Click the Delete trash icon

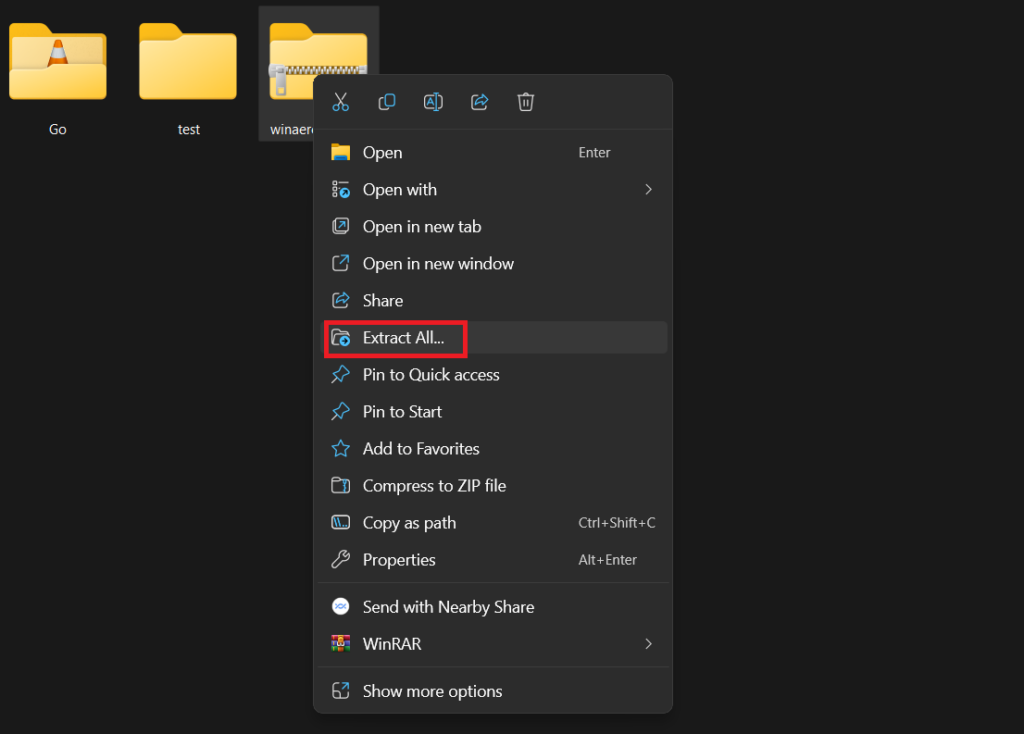point(526,102)
